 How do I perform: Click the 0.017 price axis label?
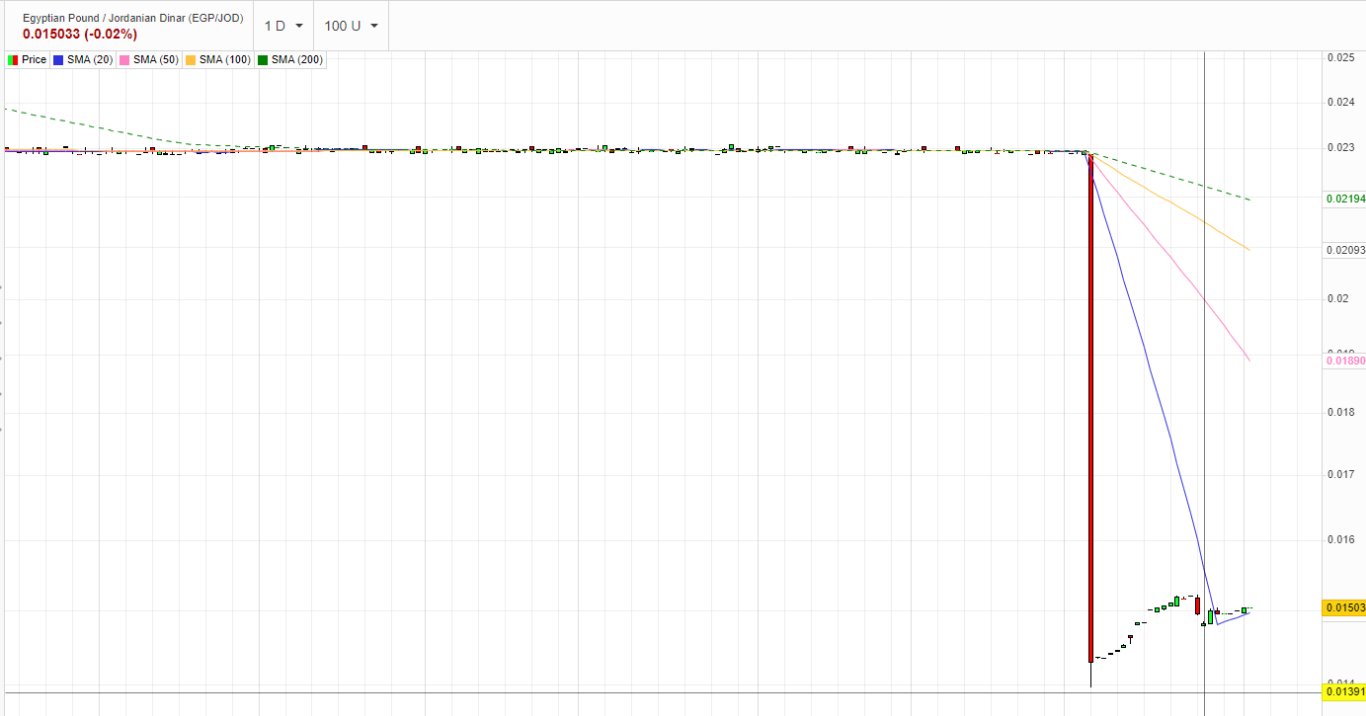click(x=1340, y=474)
